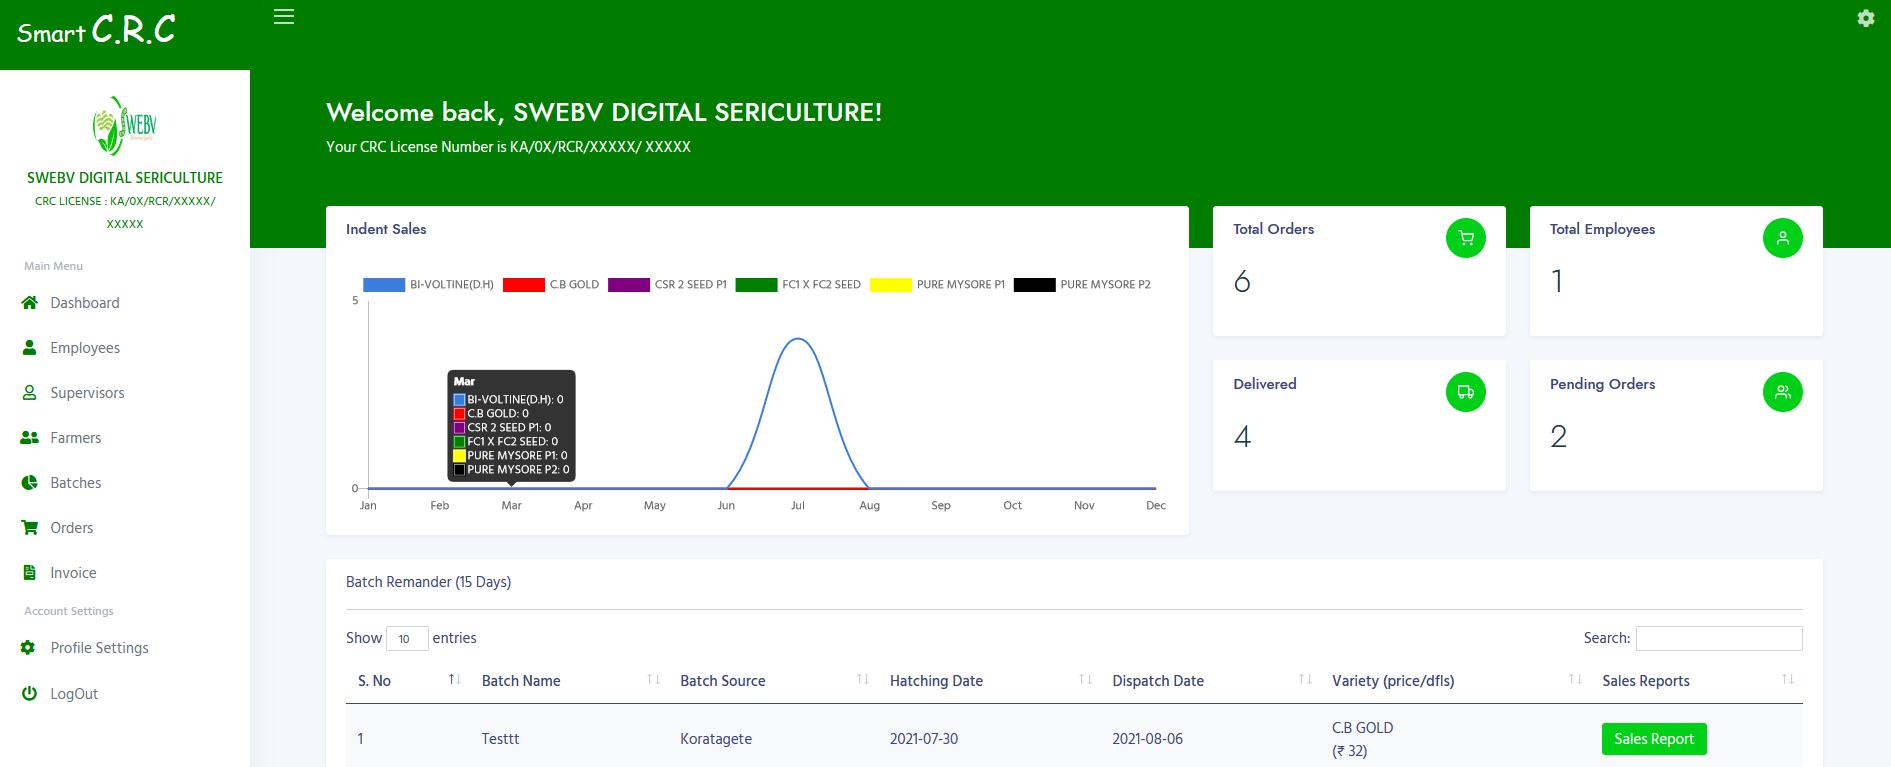Open Batches in the sidebar menu
The width and height of the screenshot is (1891, 767).
point(75,483)
